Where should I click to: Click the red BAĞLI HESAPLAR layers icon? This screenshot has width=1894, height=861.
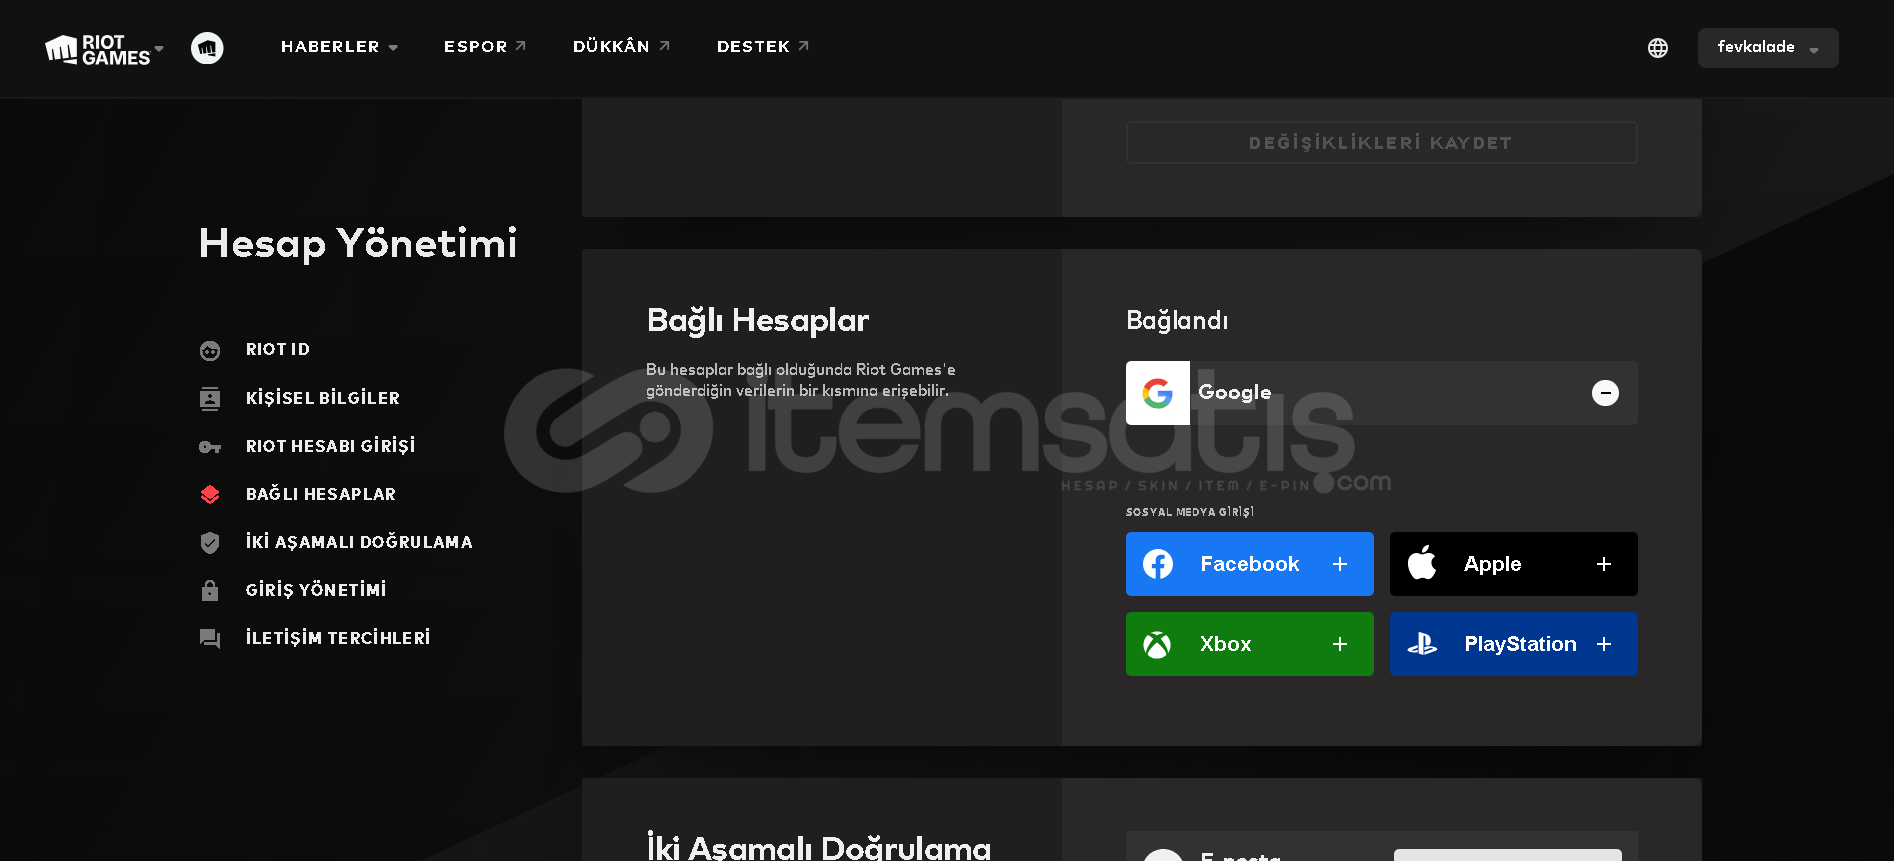point(210,494)
